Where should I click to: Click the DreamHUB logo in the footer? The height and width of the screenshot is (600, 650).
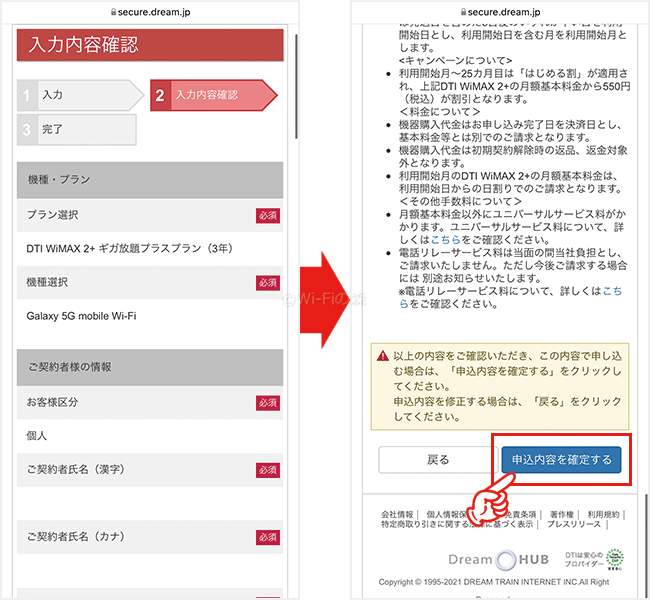click(499, 559)
